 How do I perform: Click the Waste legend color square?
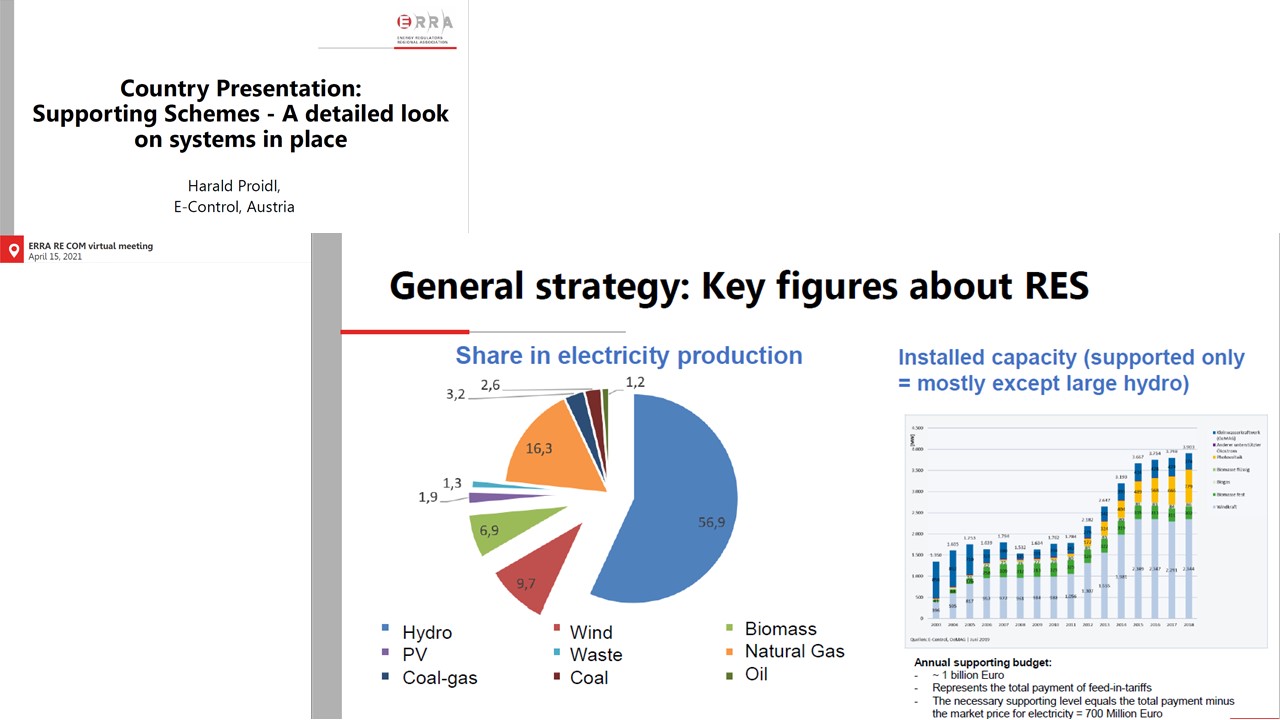point(556,650)
